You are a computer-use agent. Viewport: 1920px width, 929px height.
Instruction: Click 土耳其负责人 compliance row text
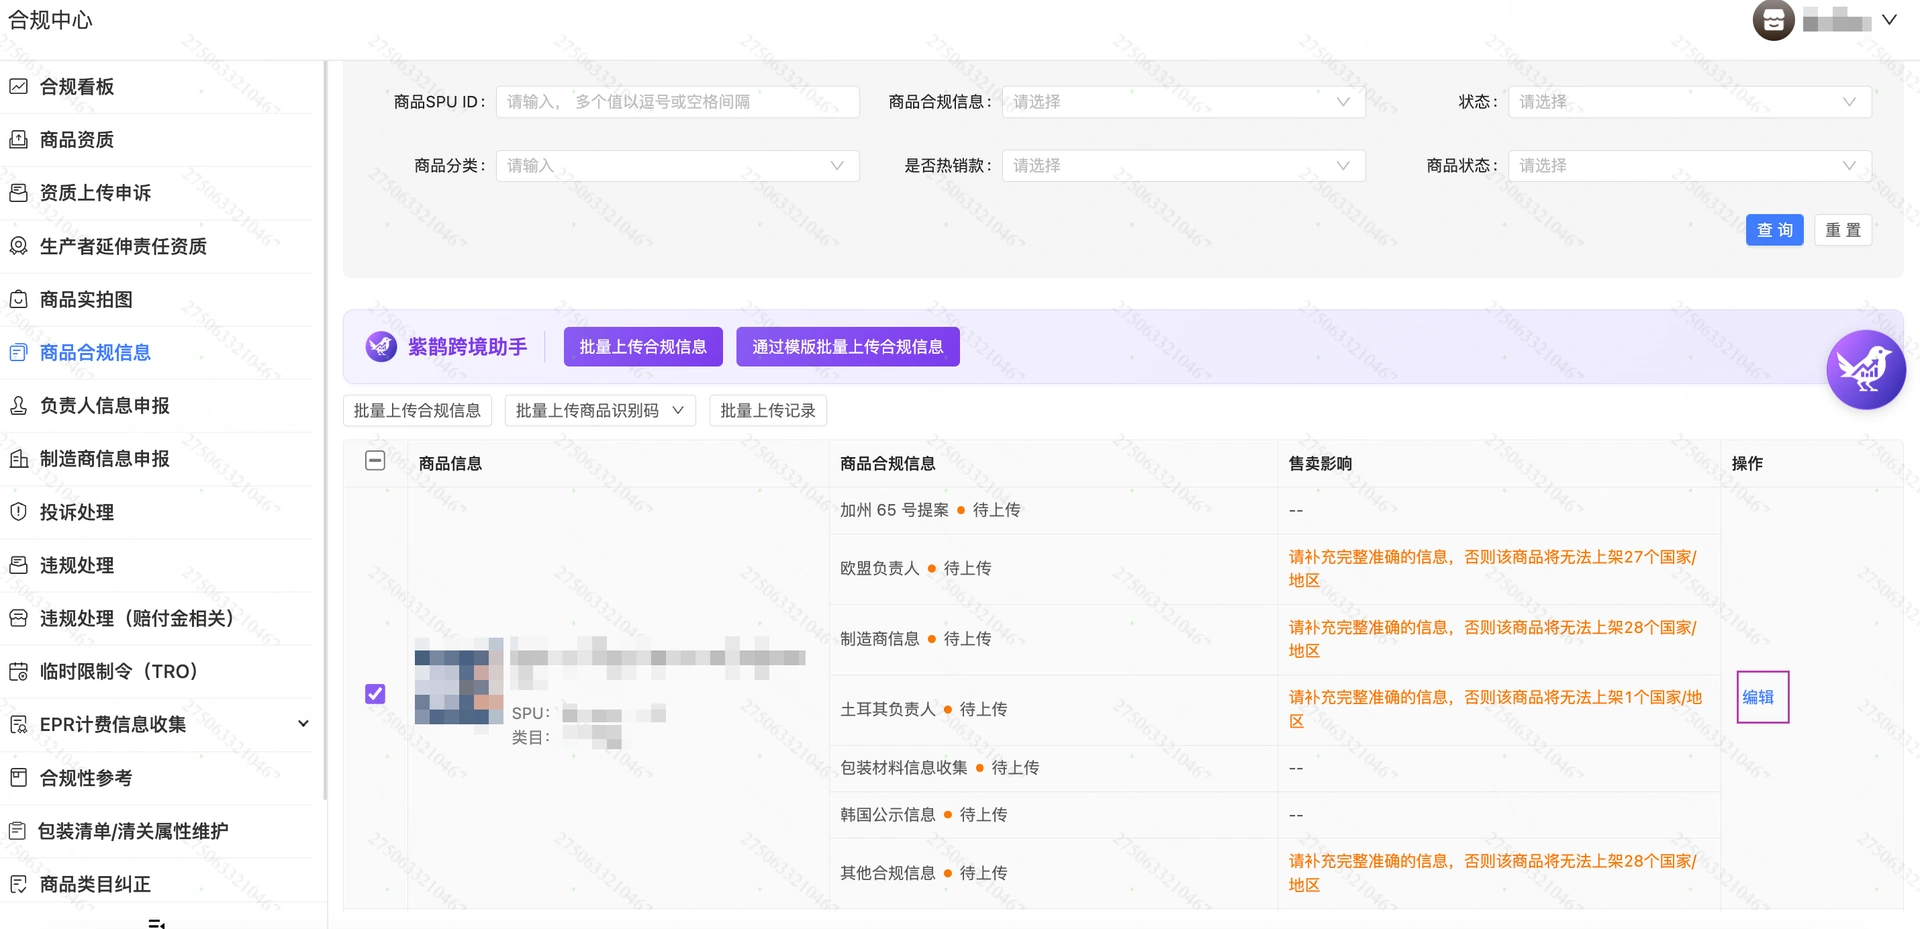887,709
